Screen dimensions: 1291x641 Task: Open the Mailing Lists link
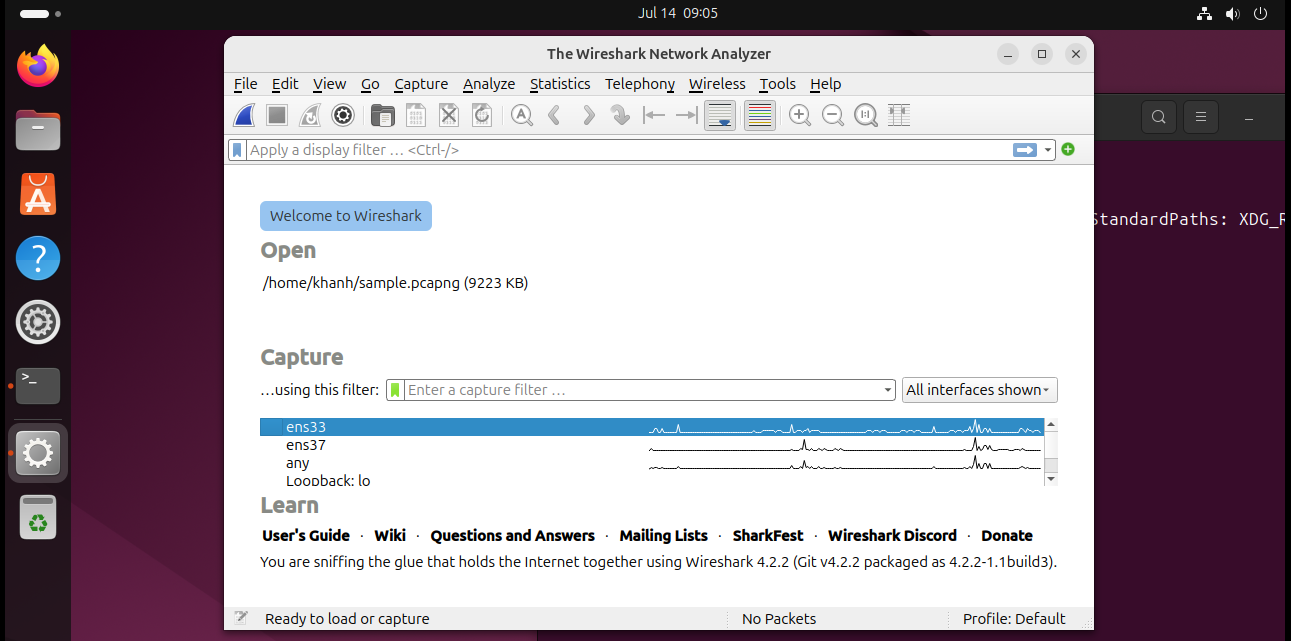point(664,536)
